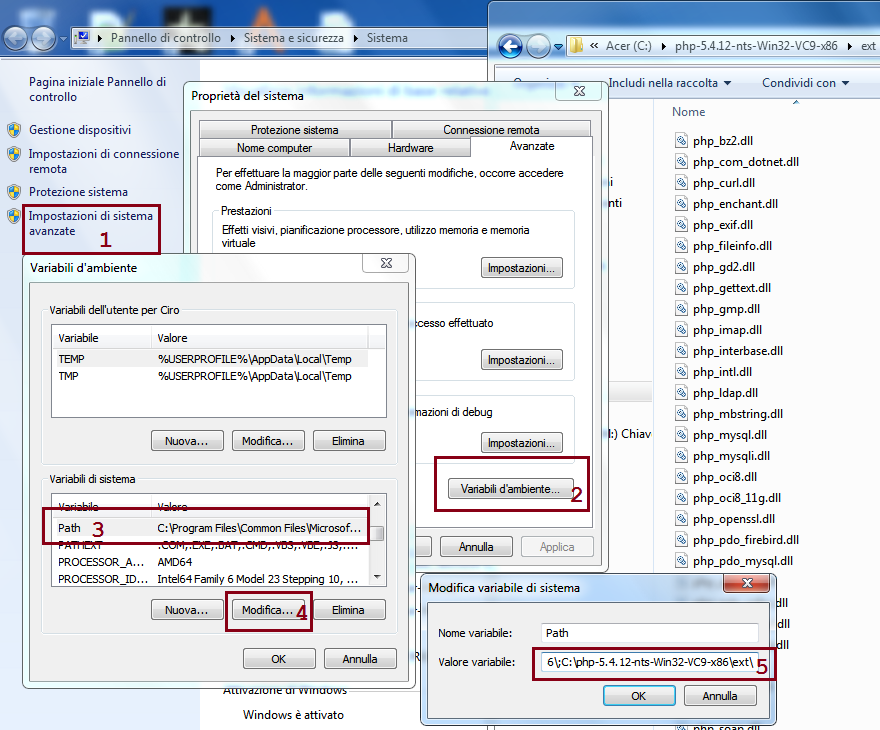Select the php_gd2.dll file icon
This screenshot has width=880, height=730.
[x=683, y=266]
